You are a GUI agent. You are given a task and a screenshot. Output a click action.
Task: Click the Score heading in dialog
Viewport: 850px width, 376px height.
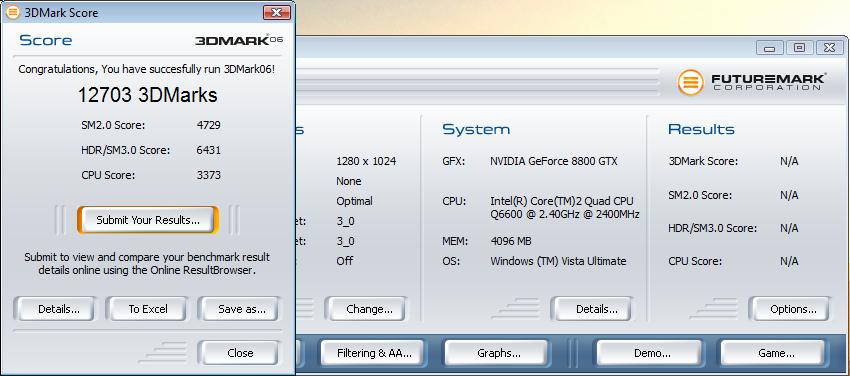coord(46,41)
